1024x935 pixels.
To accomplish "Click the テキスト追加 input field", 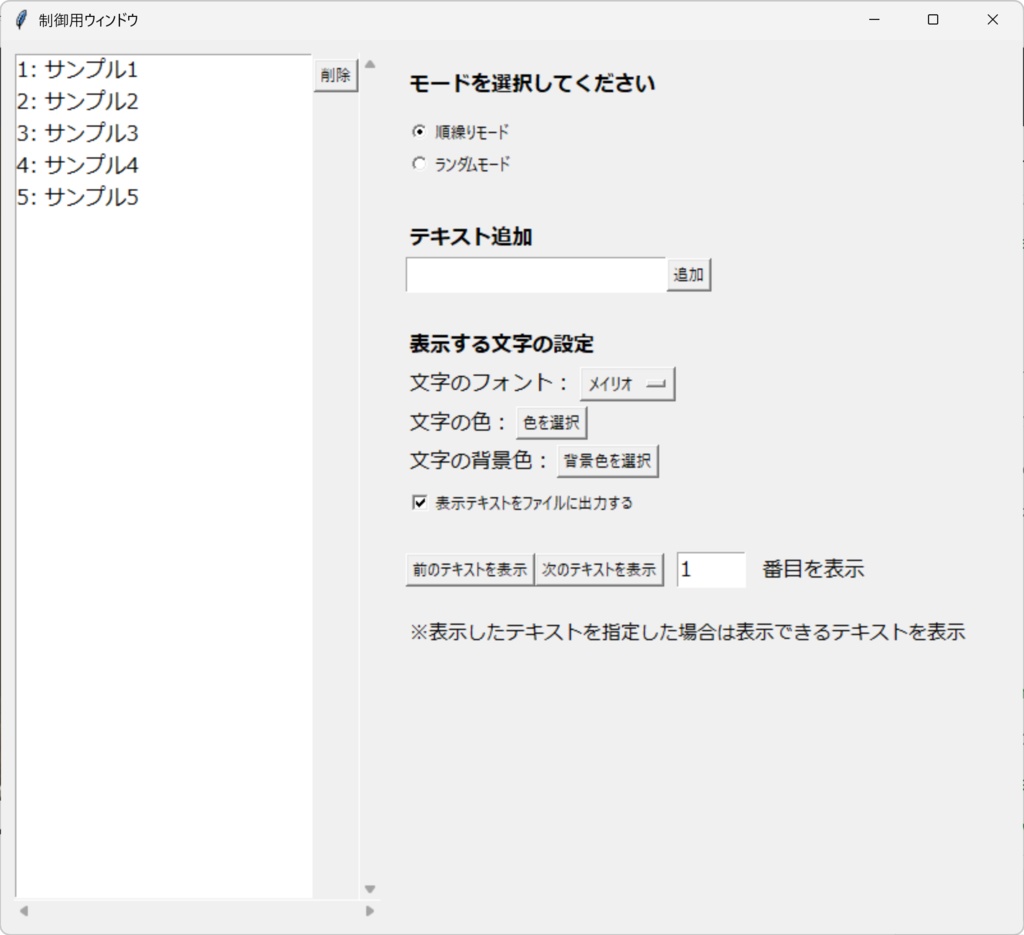I will (x=535, y=274).
